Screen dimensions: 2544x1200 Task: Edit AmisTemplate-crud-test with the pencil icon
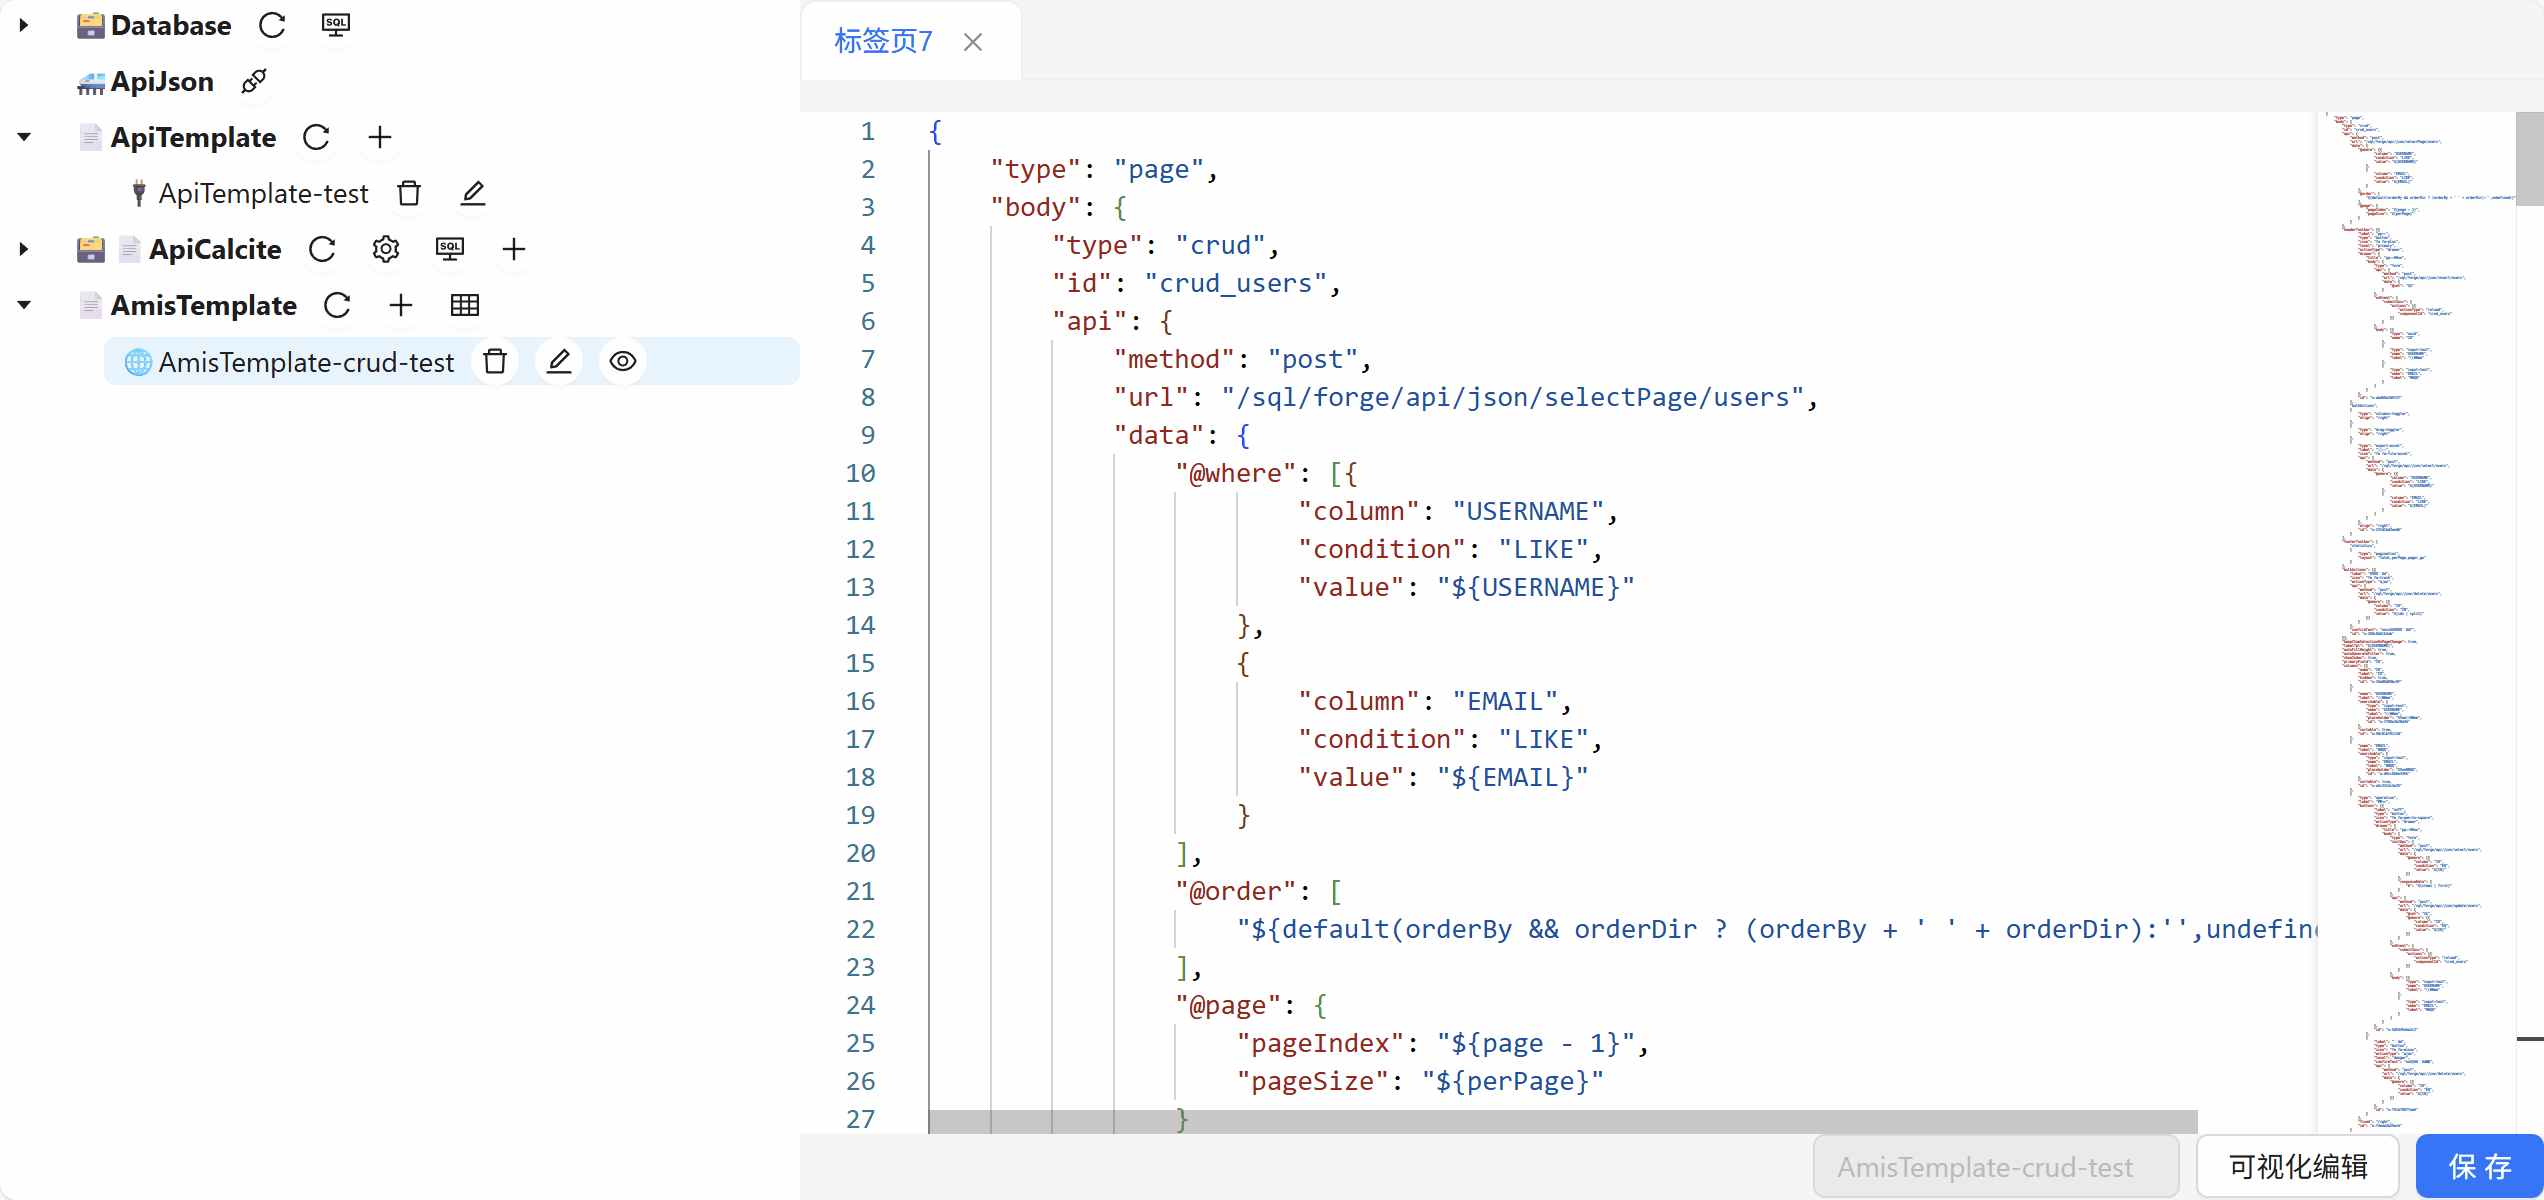559,361
